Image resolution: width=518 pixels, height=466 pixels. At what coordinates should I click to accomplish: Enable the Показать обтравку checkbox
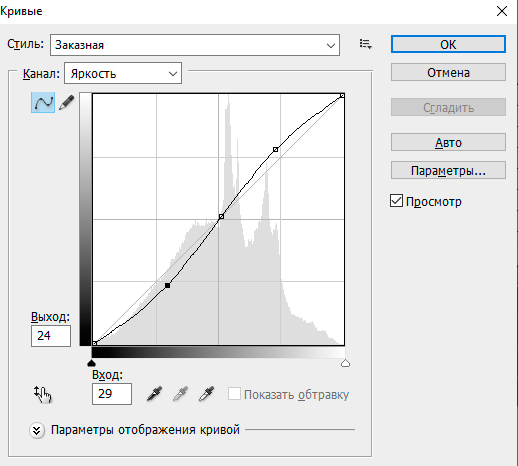coord(234,394)
